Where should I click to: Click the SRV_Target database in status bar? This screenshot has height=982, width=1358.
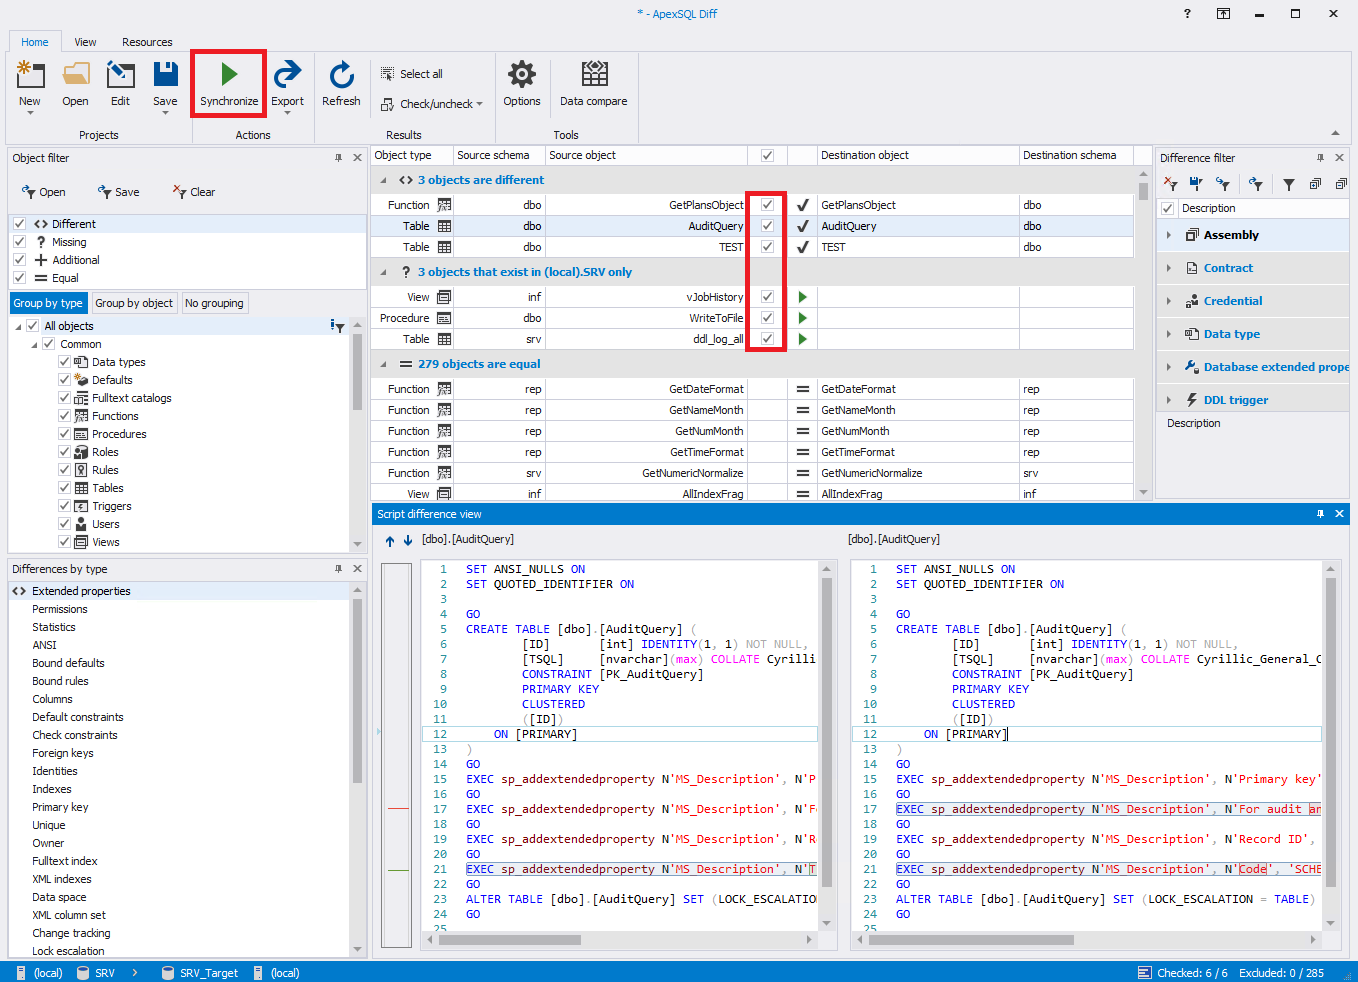click(200, 973)
